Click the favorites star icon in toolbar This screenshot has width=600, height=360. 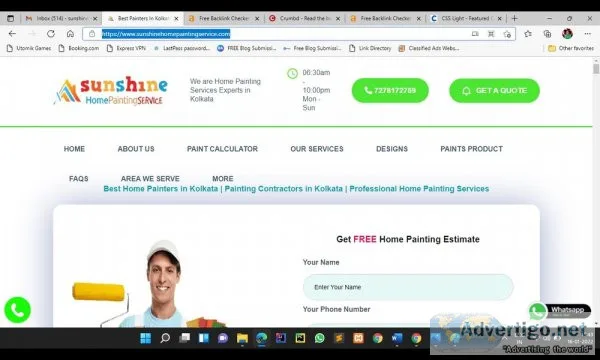[528, 34]
